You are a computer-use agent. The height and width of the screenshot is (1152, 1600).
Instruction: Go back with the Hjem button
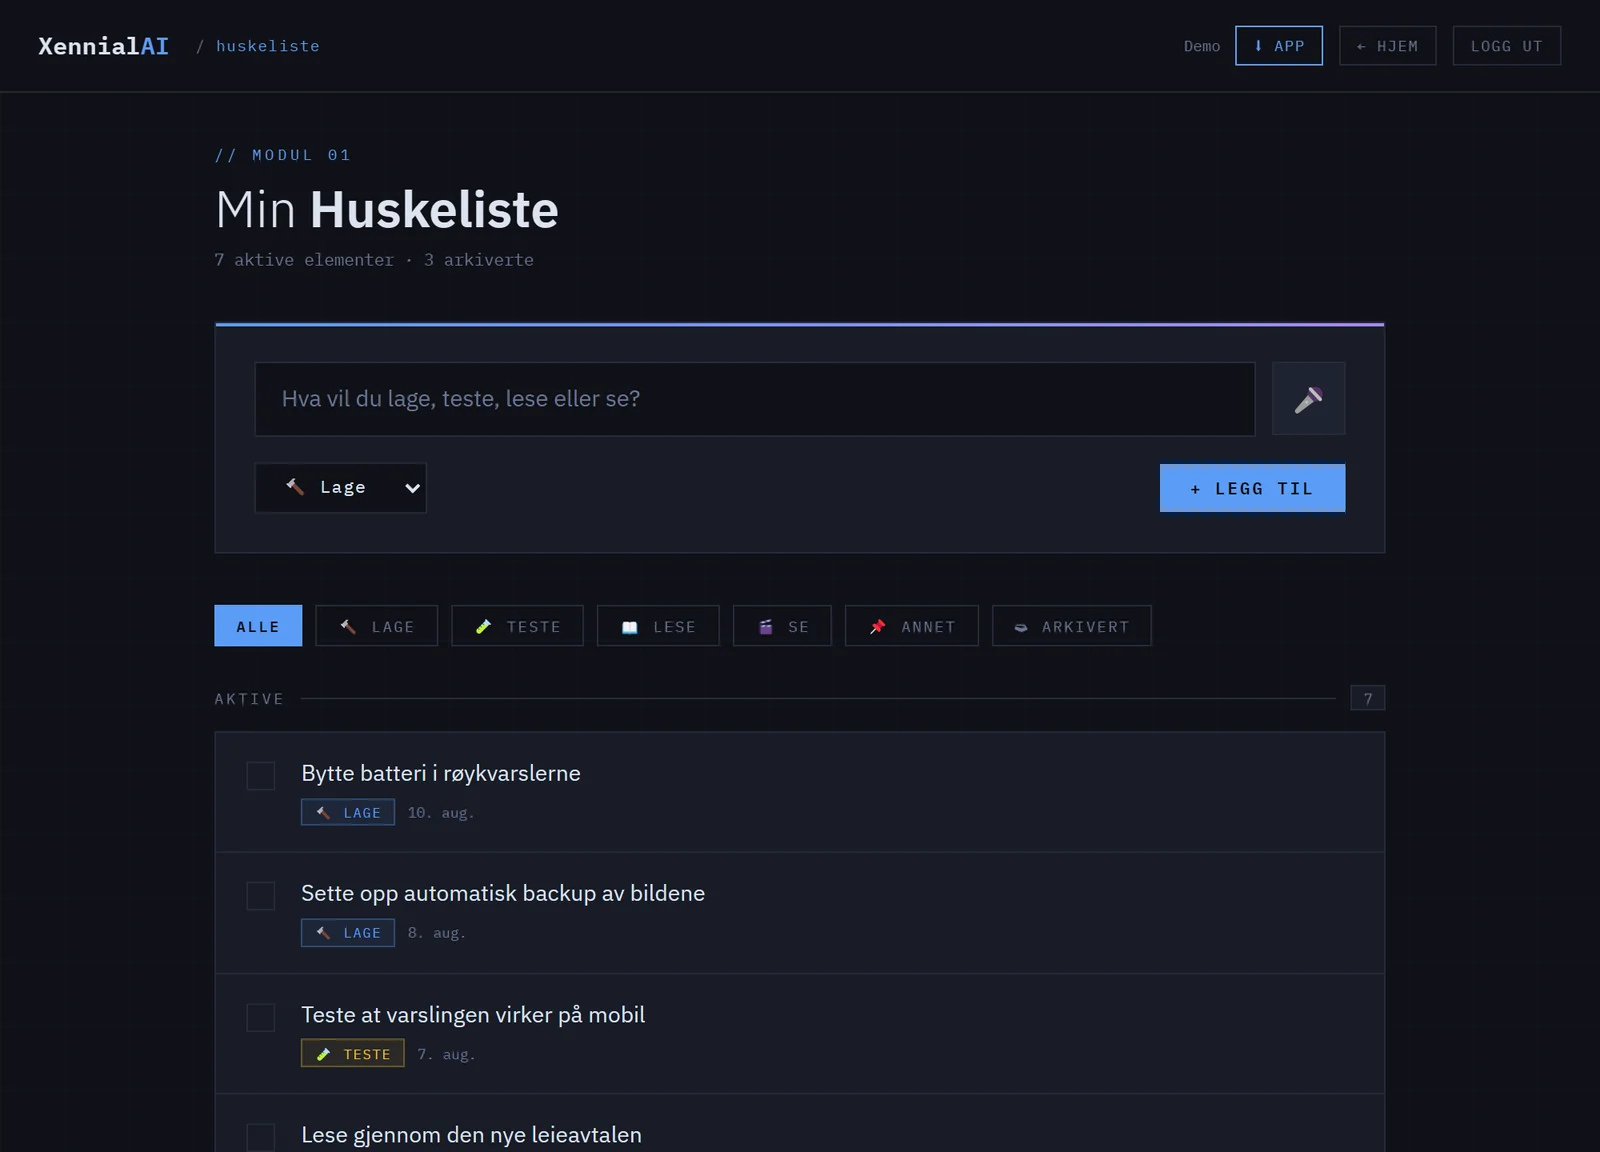[1388, 46]
